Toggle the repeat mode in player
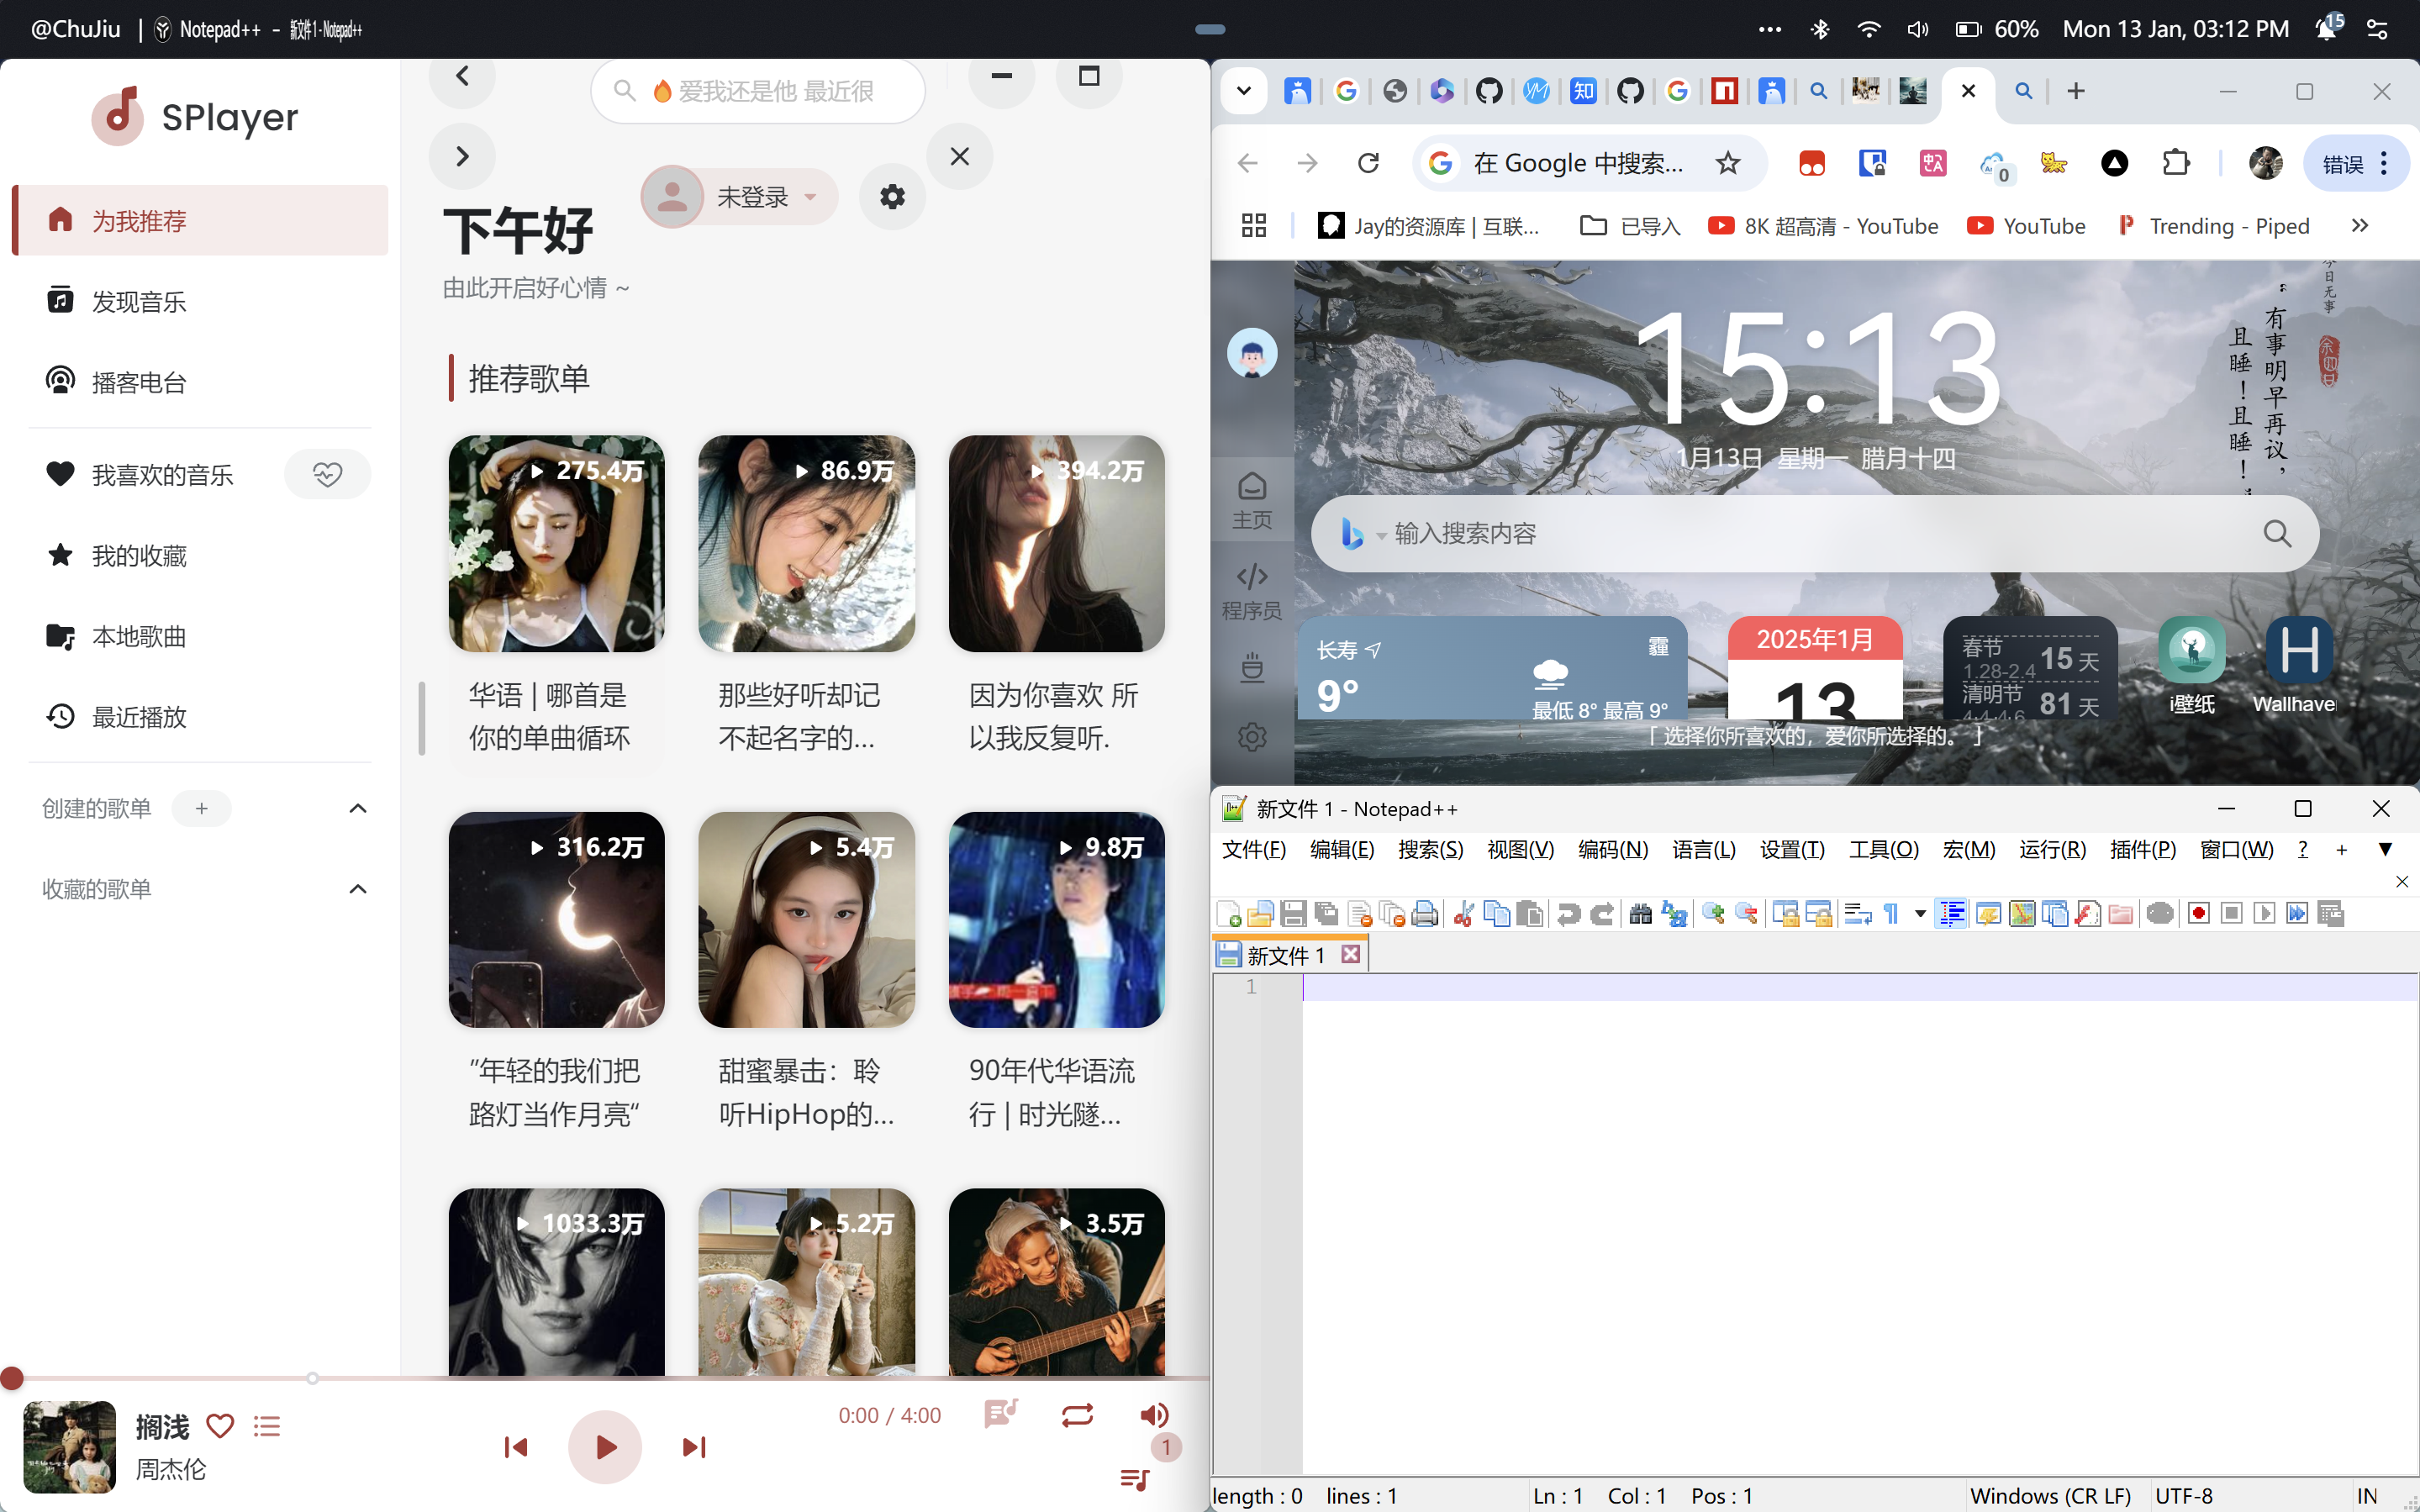 tap(1077, 1414)
